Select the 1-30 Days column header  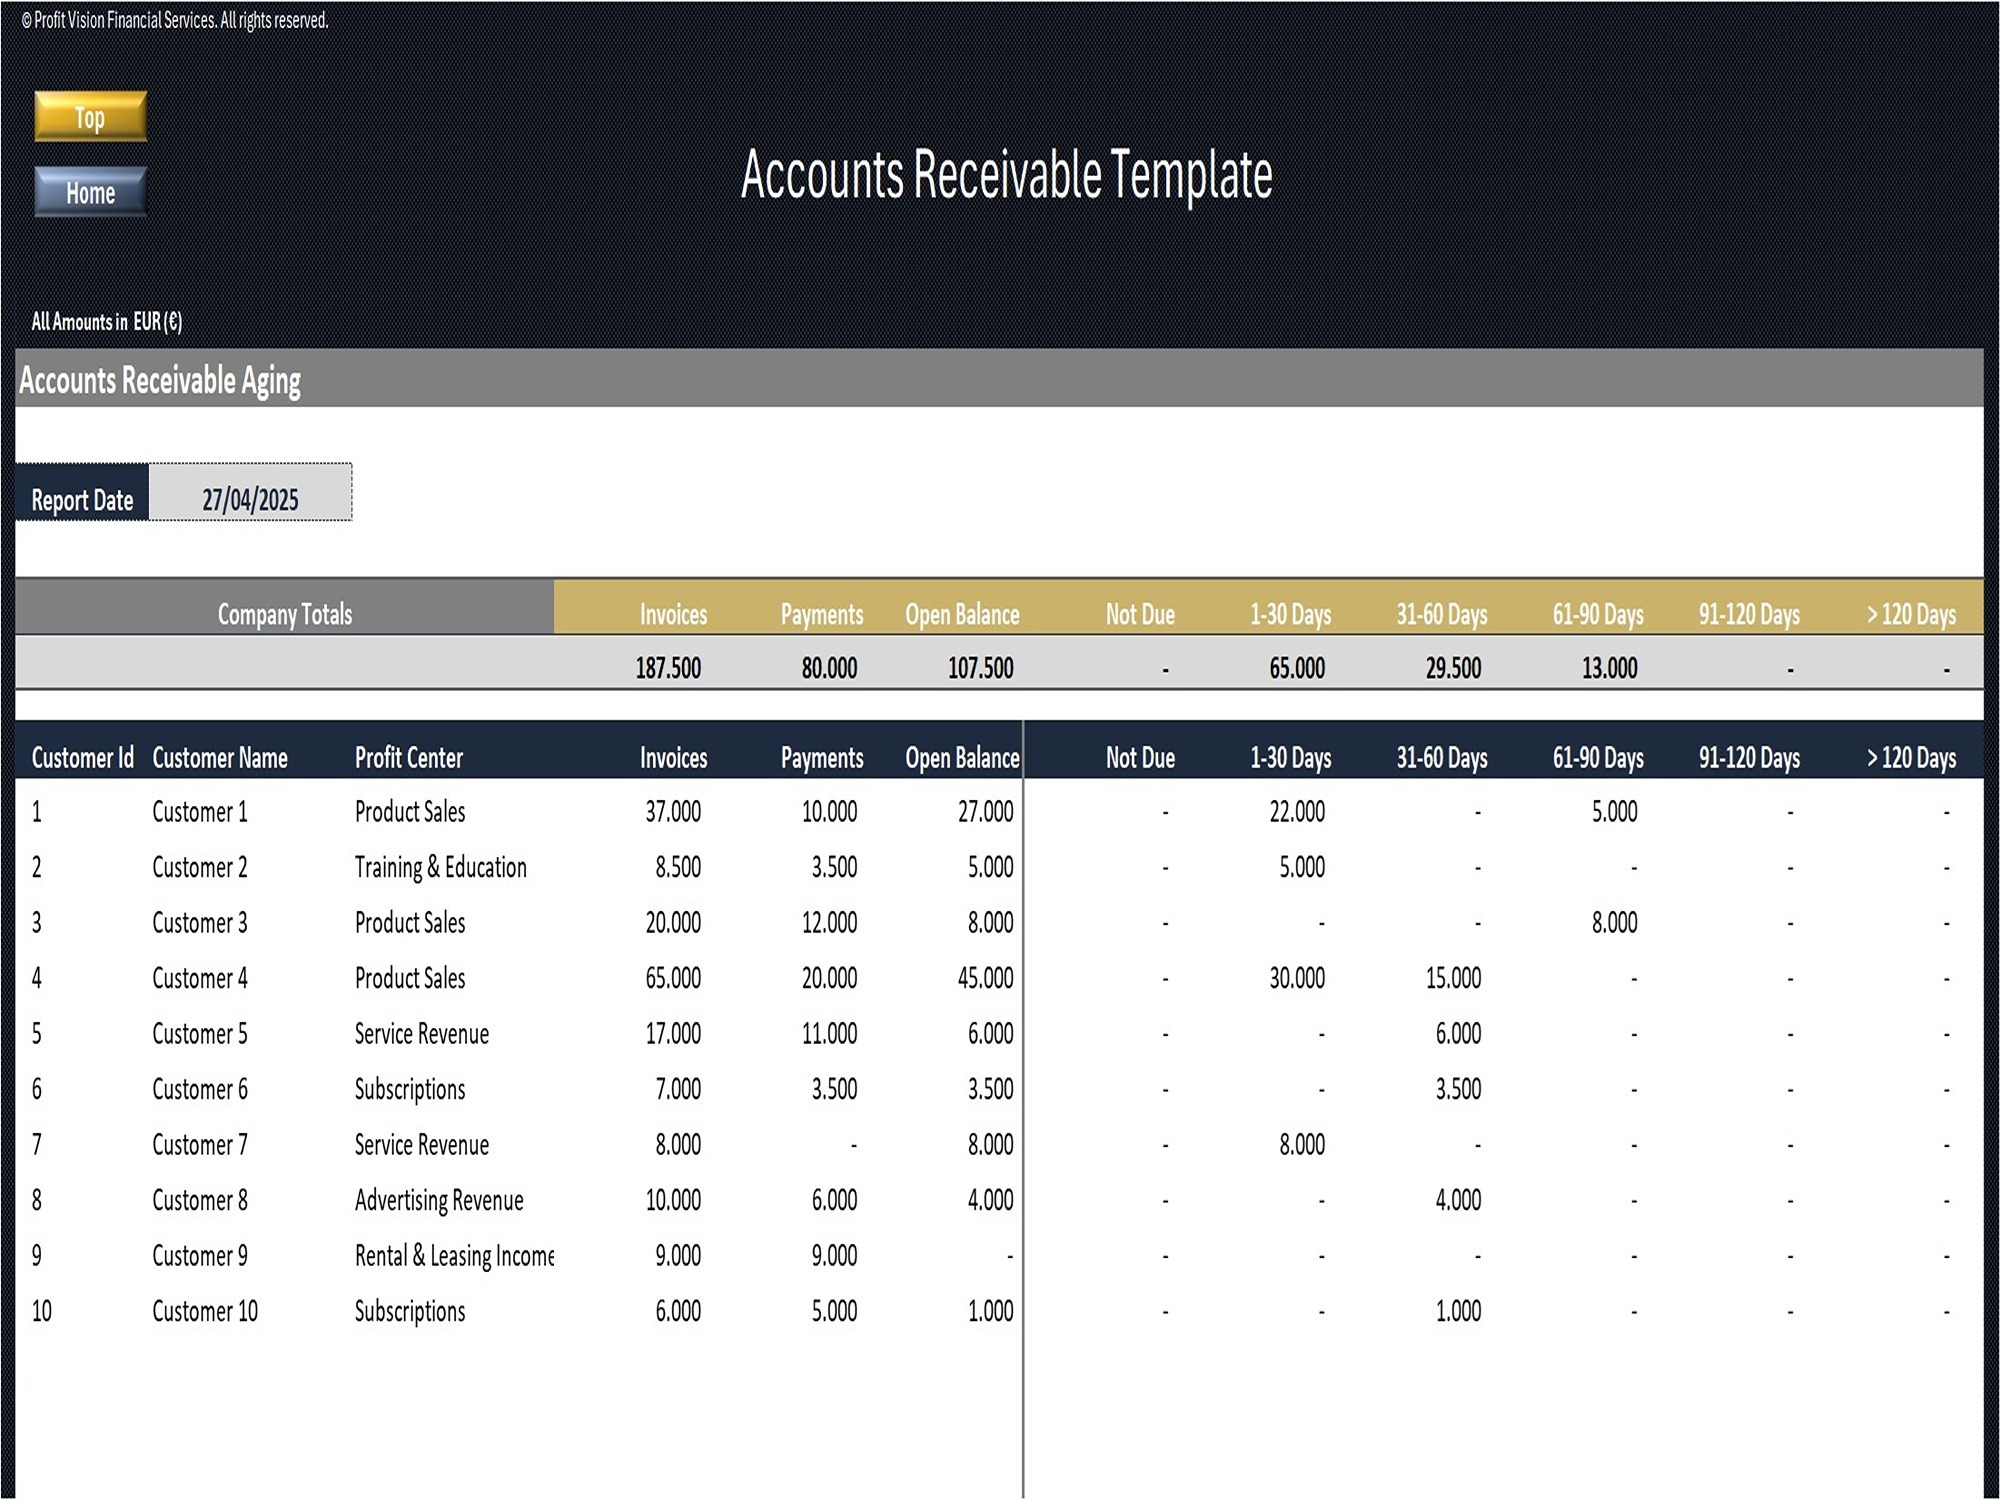click(x=1290, y=614)
